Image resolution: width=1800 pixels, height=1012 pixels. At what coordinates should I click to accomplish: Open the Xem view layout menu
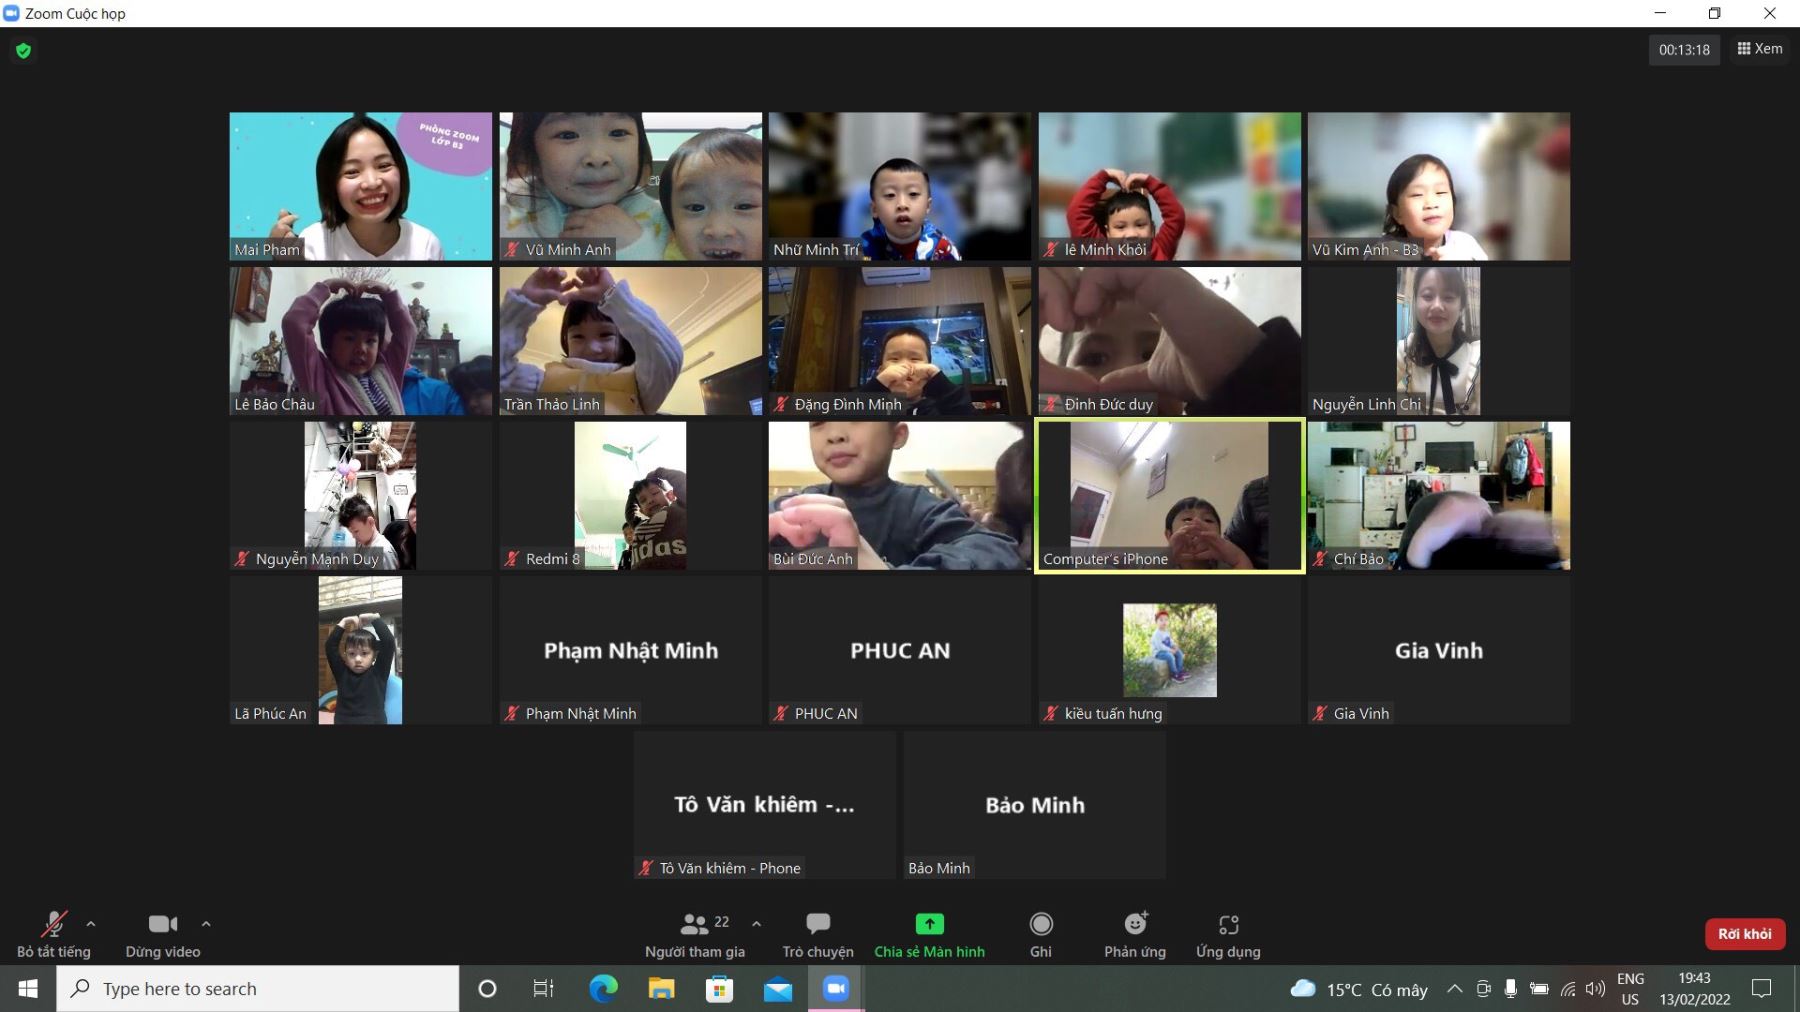1759,49
